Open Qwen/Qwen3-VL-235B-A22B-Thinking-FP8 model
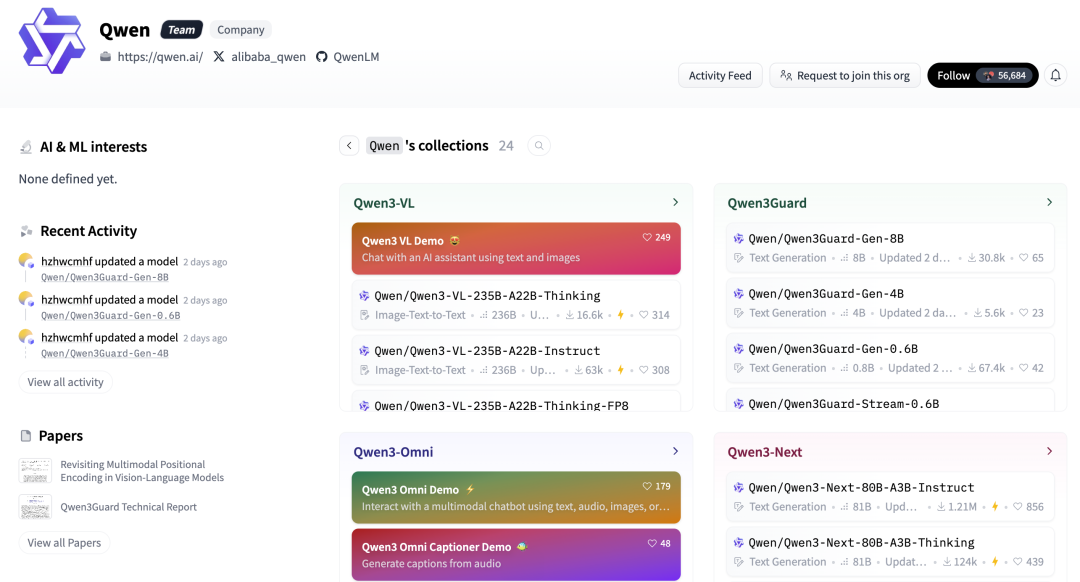Viewport: 1080px width, 582px height. 516,401
